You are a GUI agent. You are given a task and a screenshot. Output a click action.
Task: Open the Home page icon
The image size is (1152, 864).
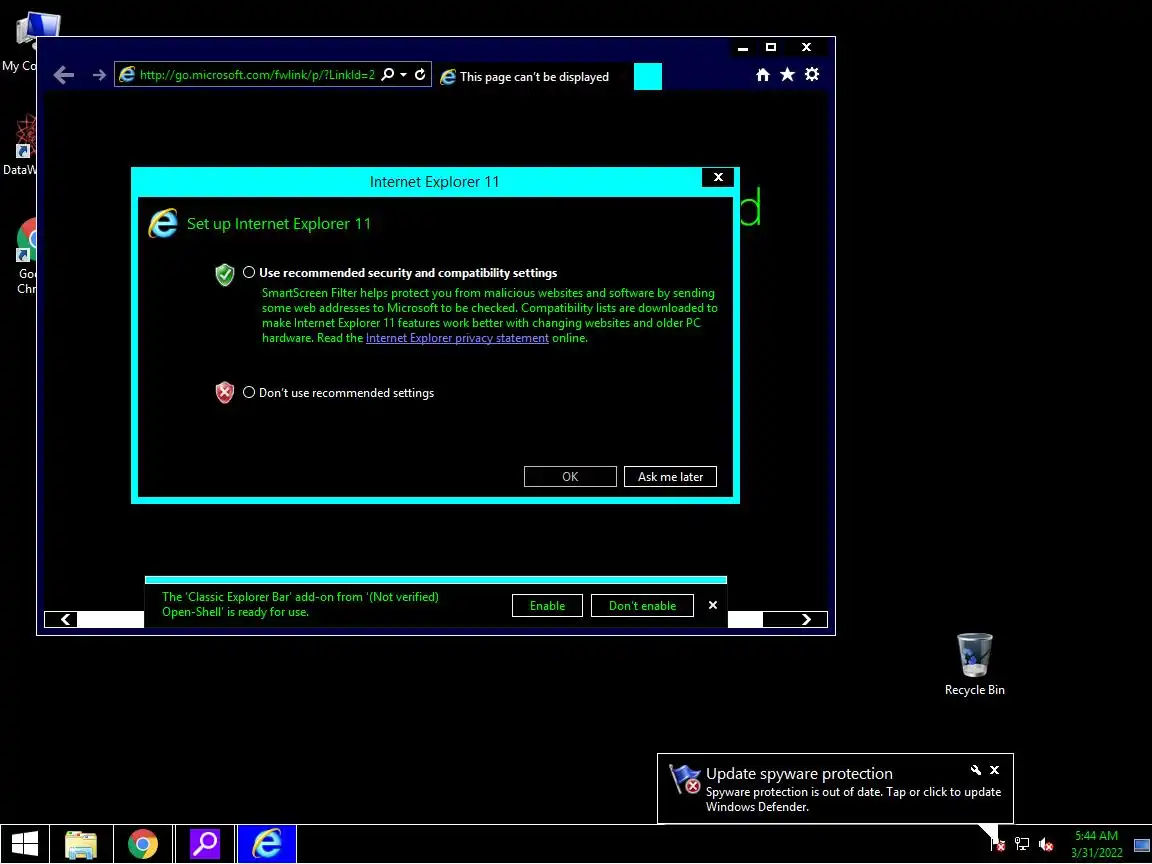763,74
